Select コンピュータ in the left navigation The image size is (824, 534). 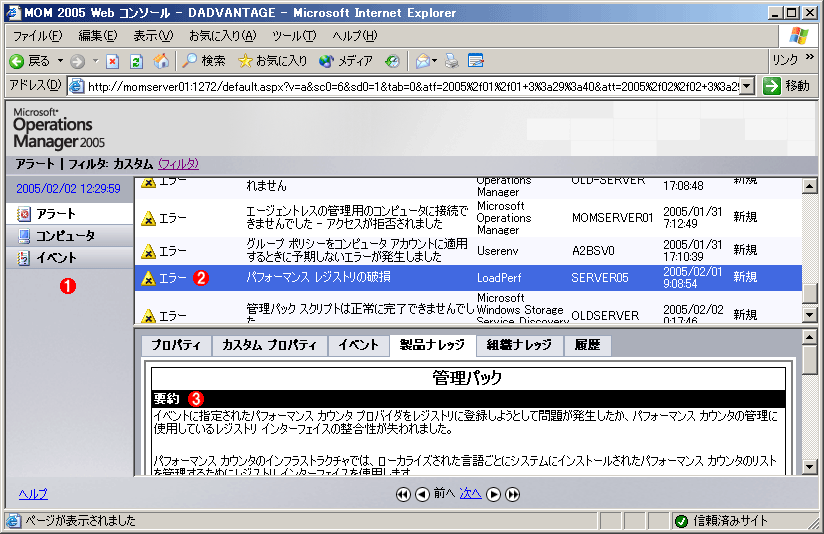(x=69, y=236)
